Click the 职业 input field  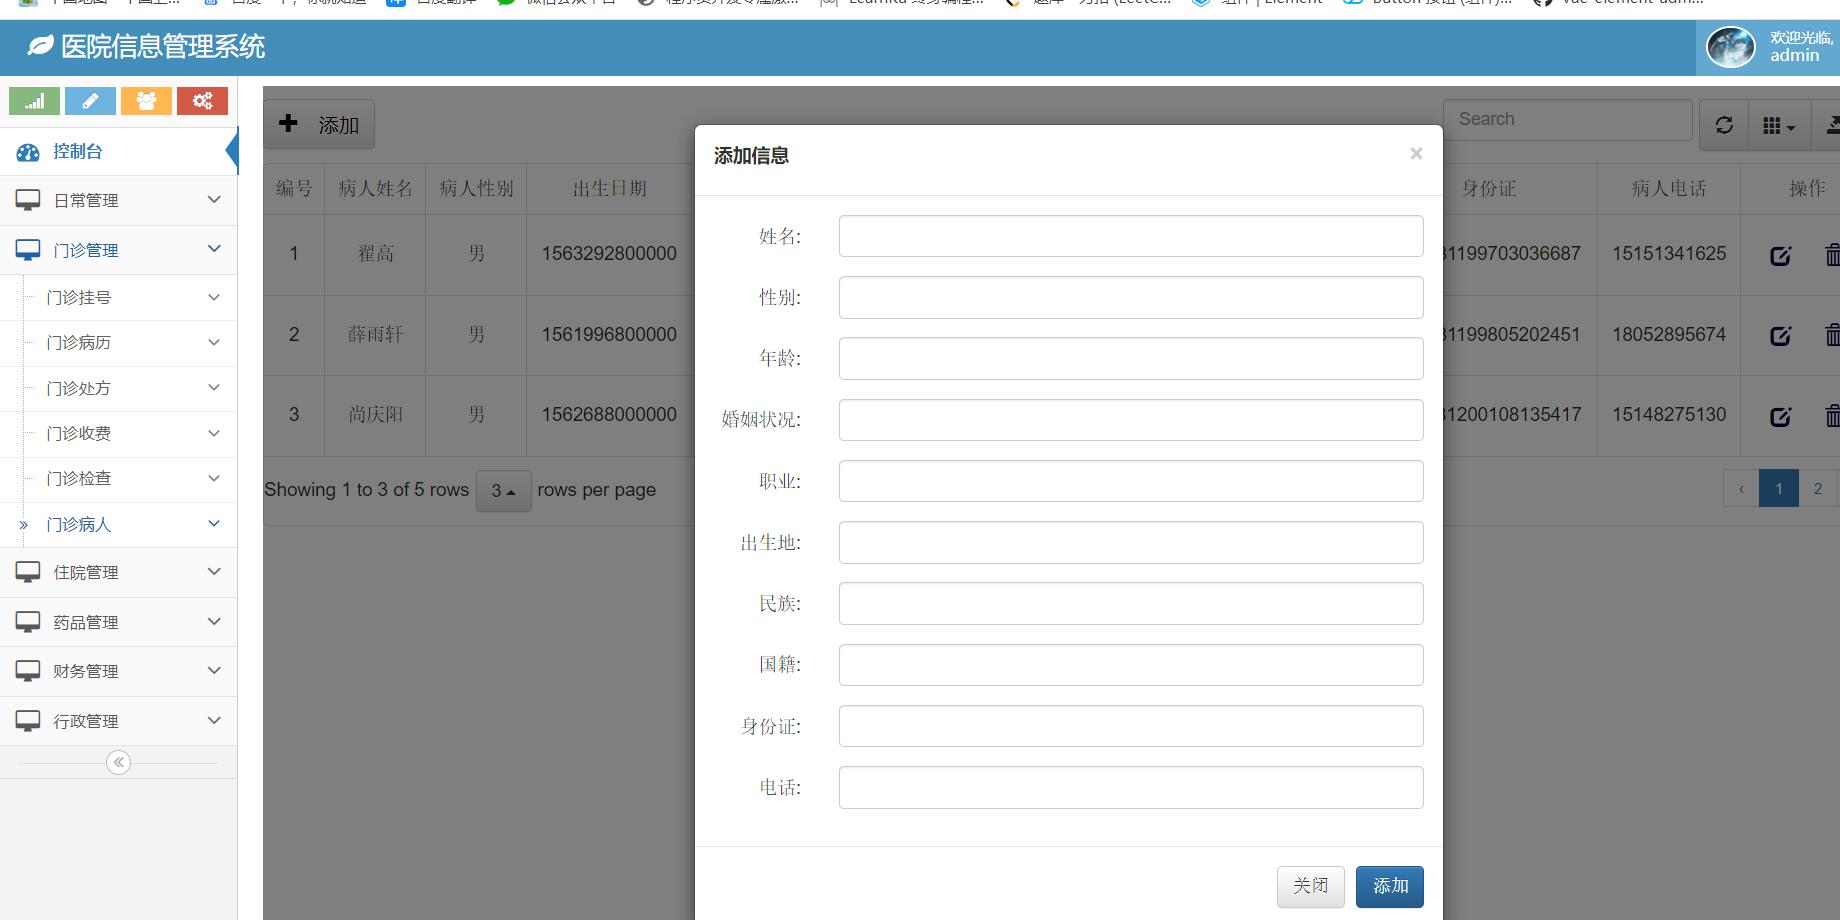[x=1131, y=481]
